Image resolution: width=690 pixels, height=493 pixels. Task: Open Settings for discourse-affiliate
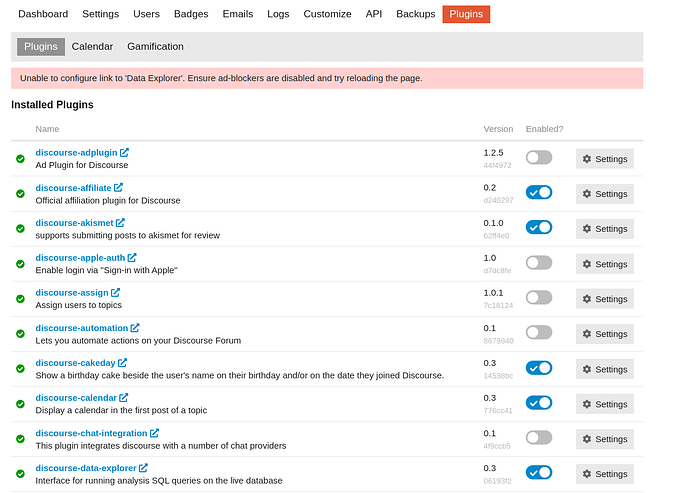[x=605, y=194]
